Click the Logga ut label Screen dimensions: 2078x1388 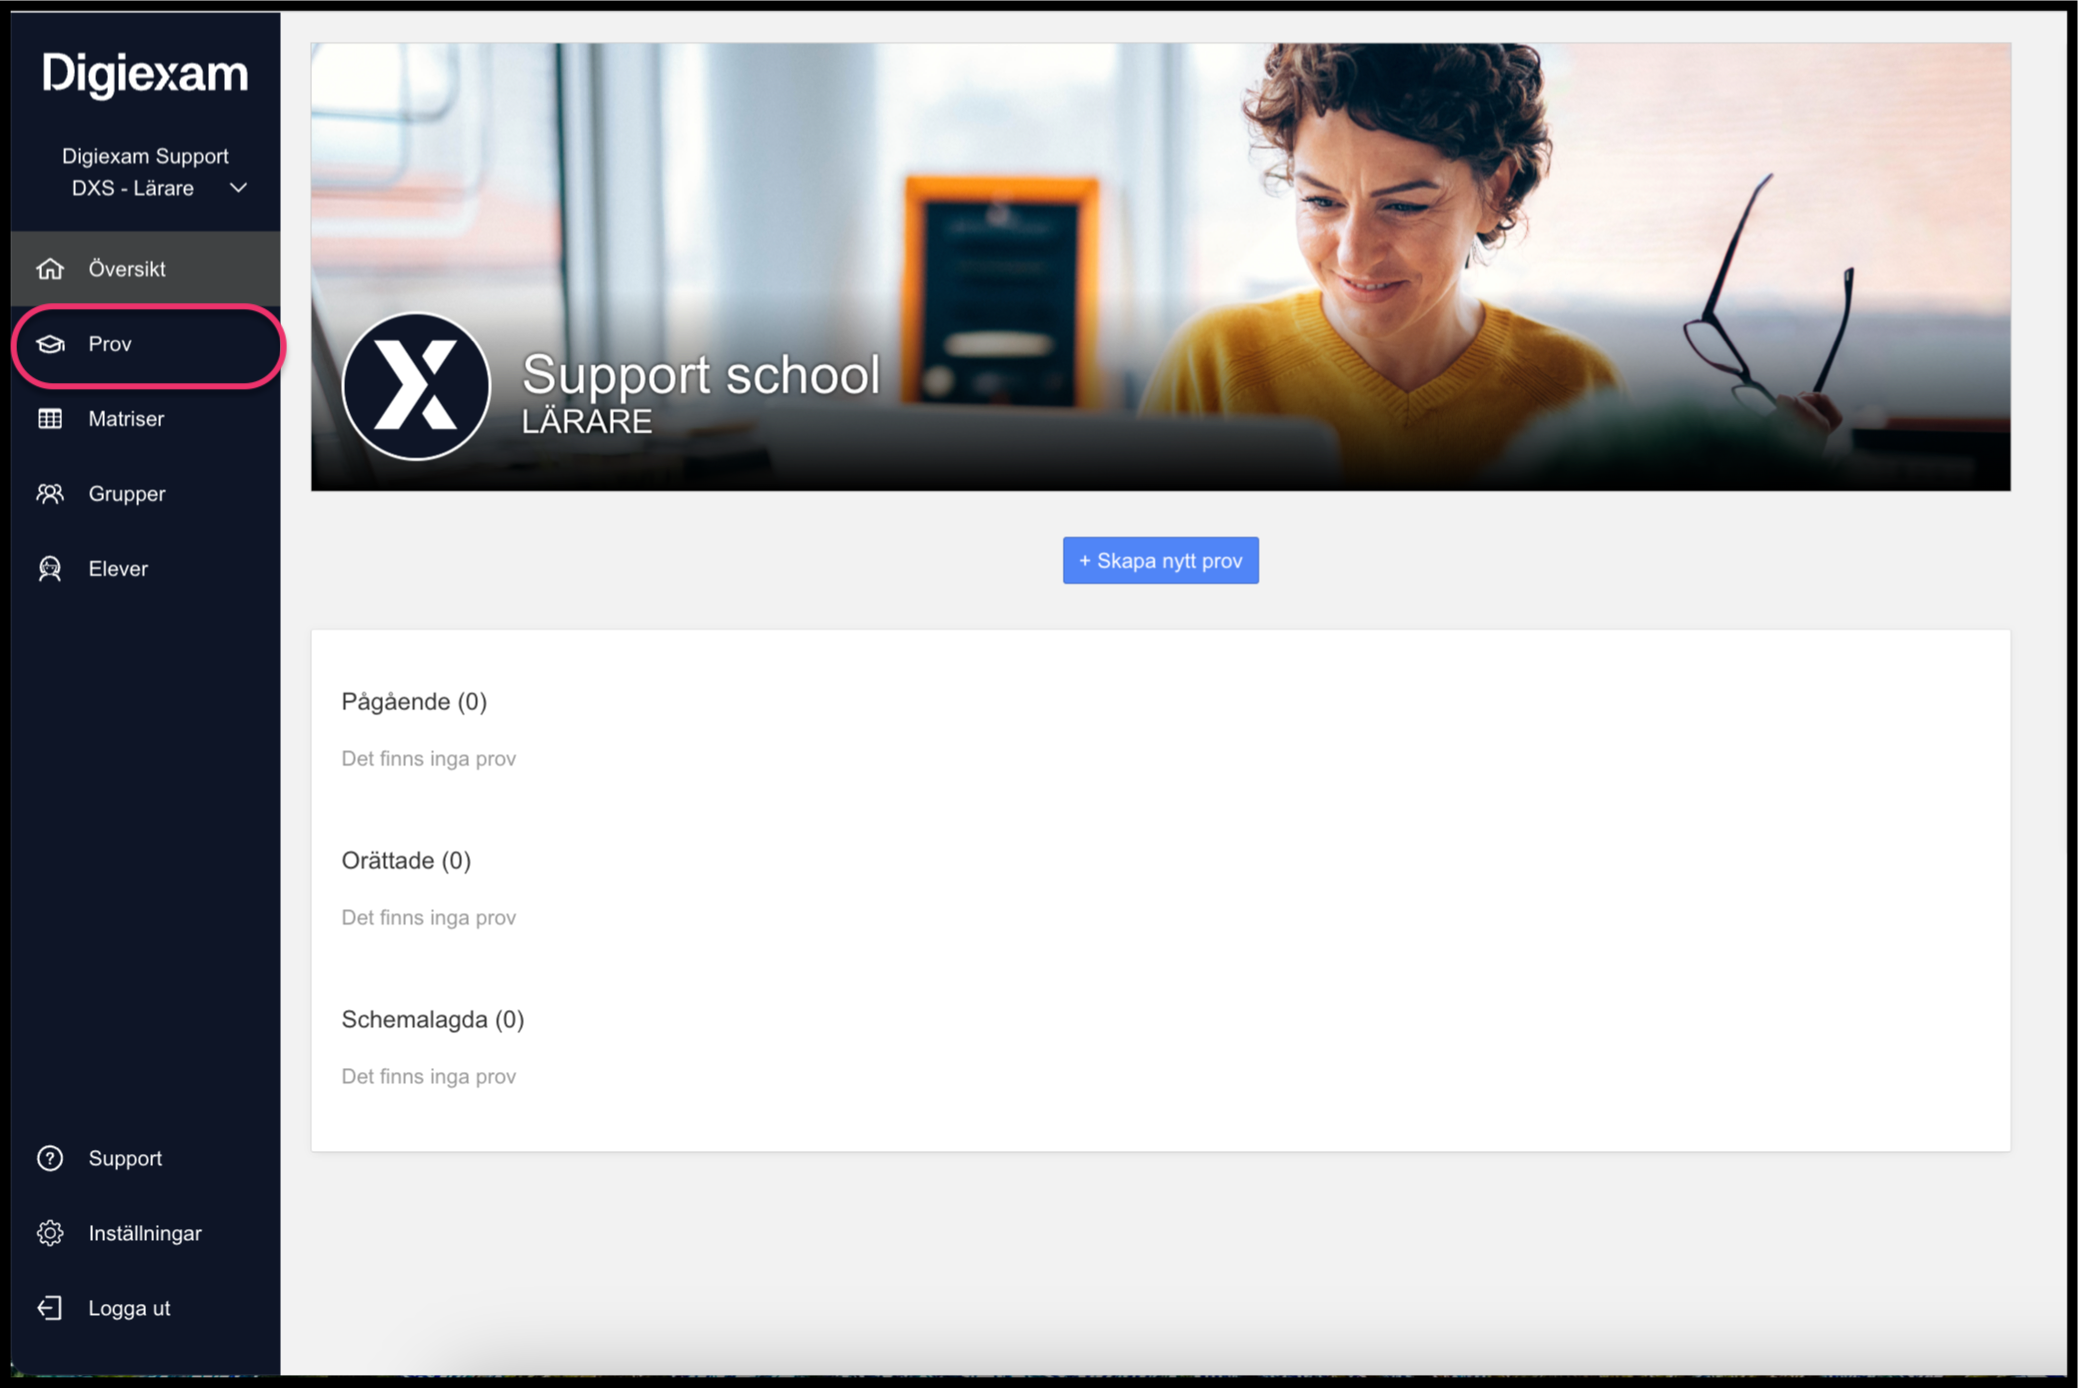pyautogui.click(x=129, y=1308)
